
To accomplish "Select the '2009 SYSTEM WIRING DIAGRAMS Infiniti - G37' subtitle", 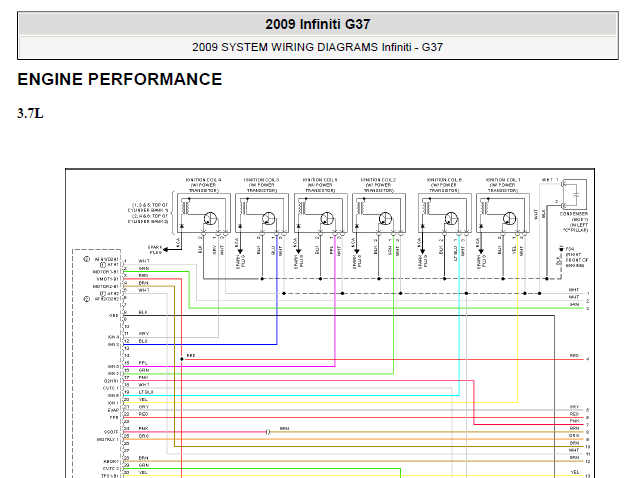I will pyautogui.click(x=318, y=47).
